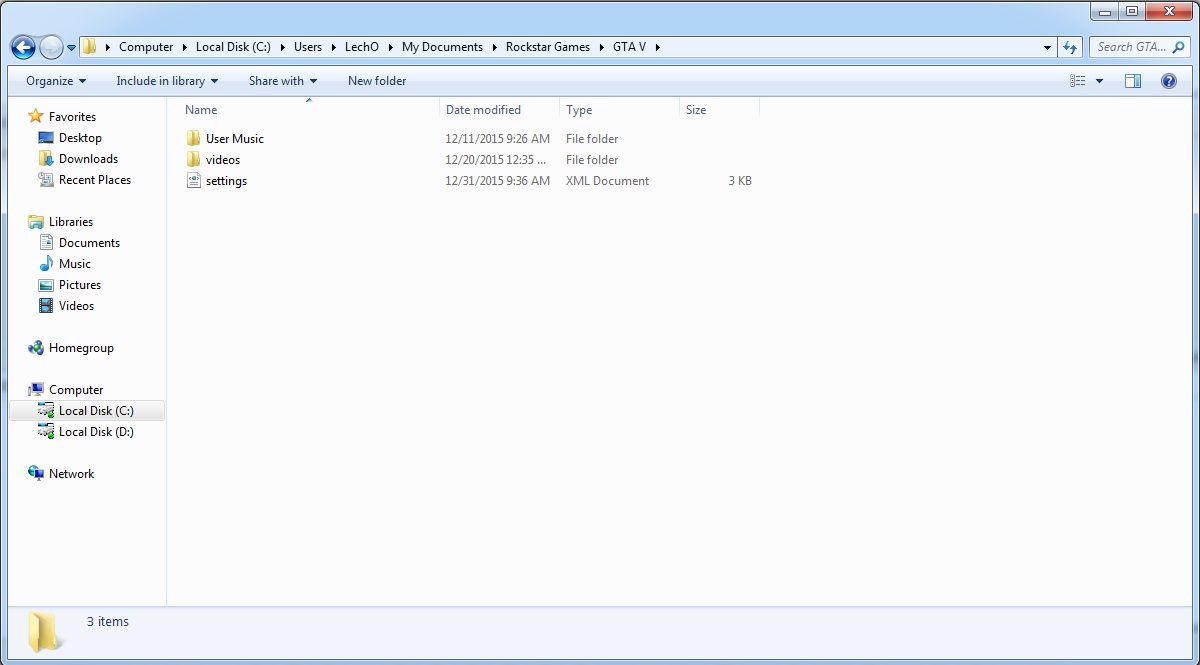Screen dimensions: 1200x665
Task: Expand arrow after Rockstar Games breadcrumb
Action: (x=602, y=47)
